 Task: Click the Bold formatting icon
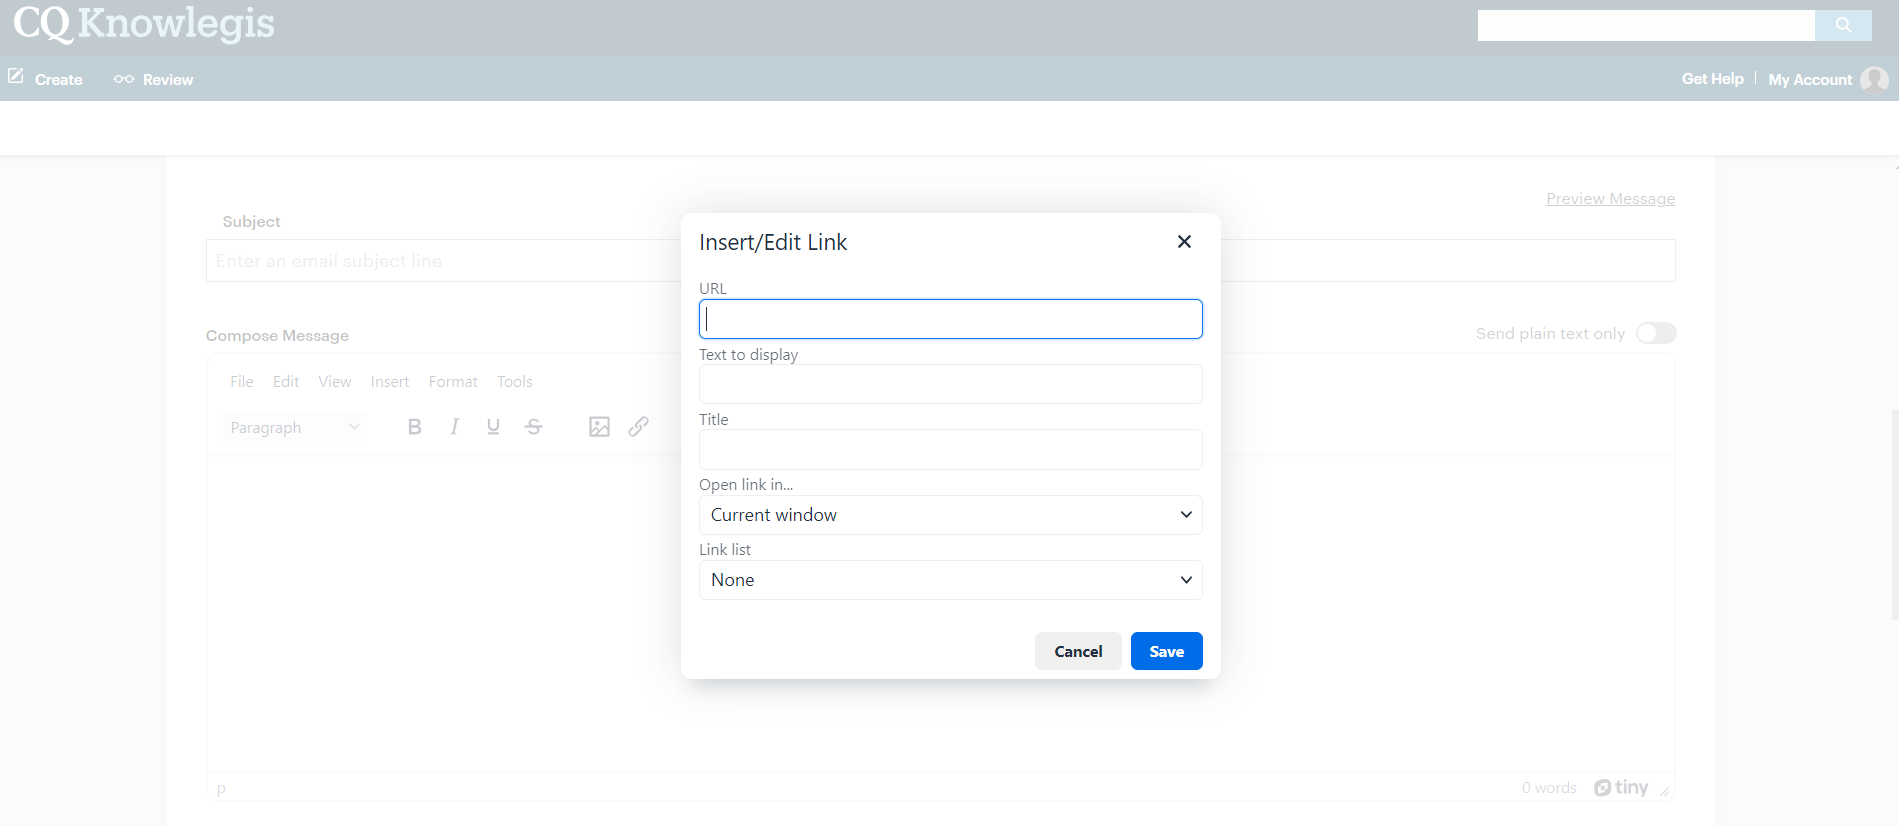tap(414, 427)
